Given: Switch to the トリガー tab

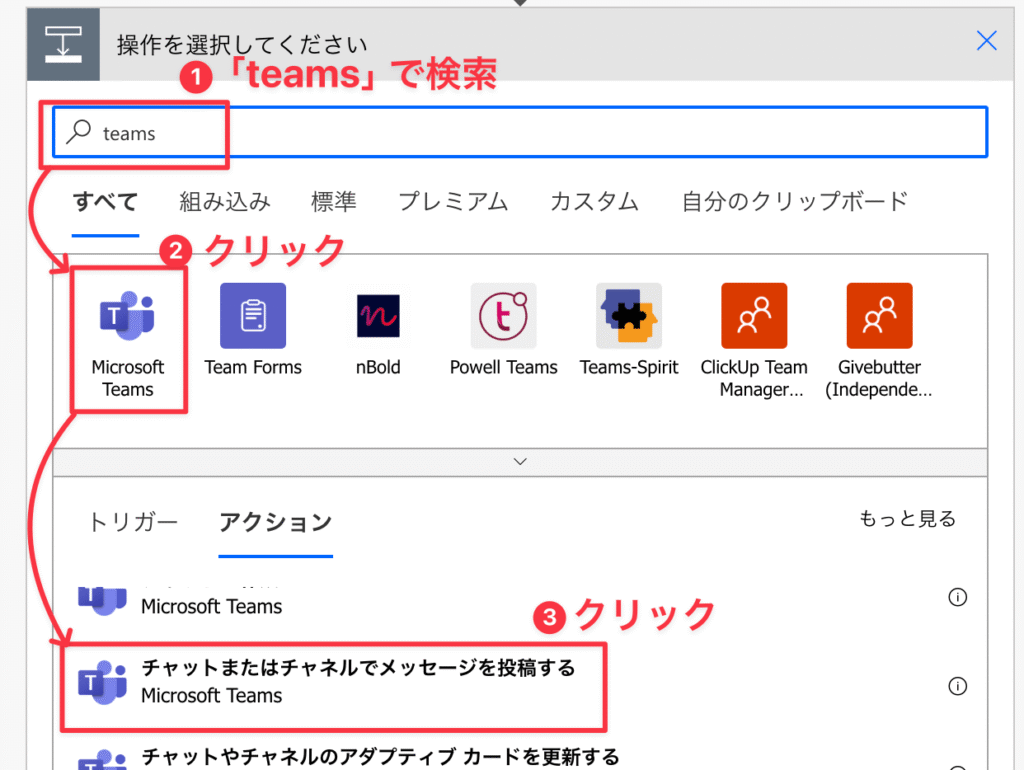Looking at the screenshot, I should click(133, 522).
